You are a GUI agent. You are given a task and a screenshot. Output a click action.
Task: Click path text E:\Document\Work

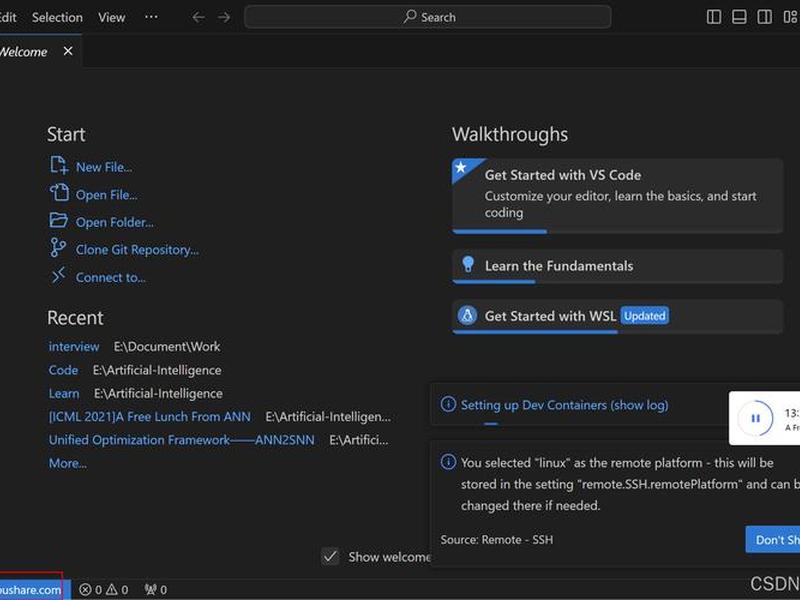(167, 346)
